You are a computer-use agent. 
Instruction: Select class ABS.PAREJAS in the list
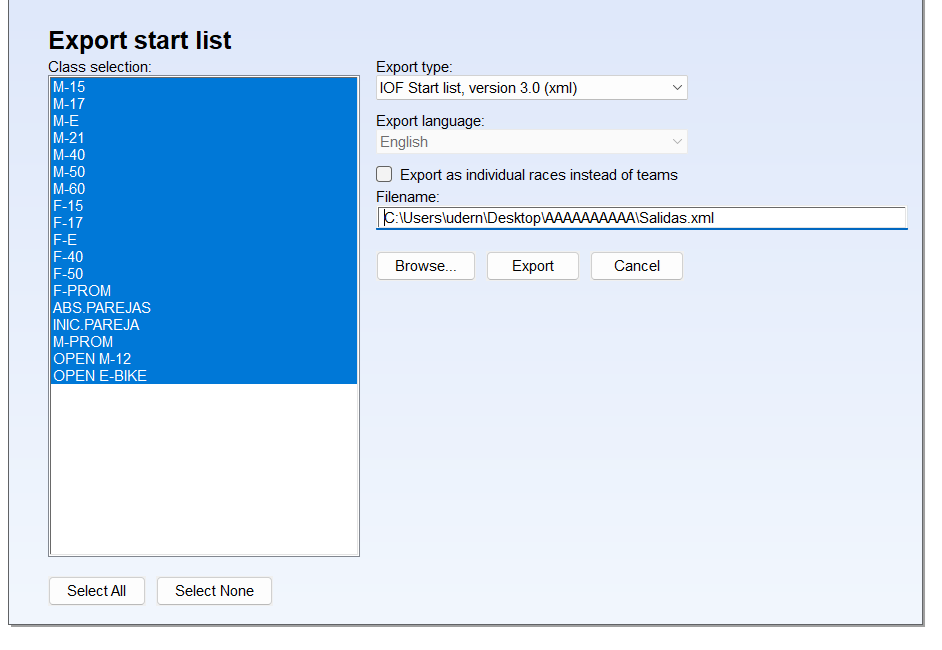[x=204, y=308]
